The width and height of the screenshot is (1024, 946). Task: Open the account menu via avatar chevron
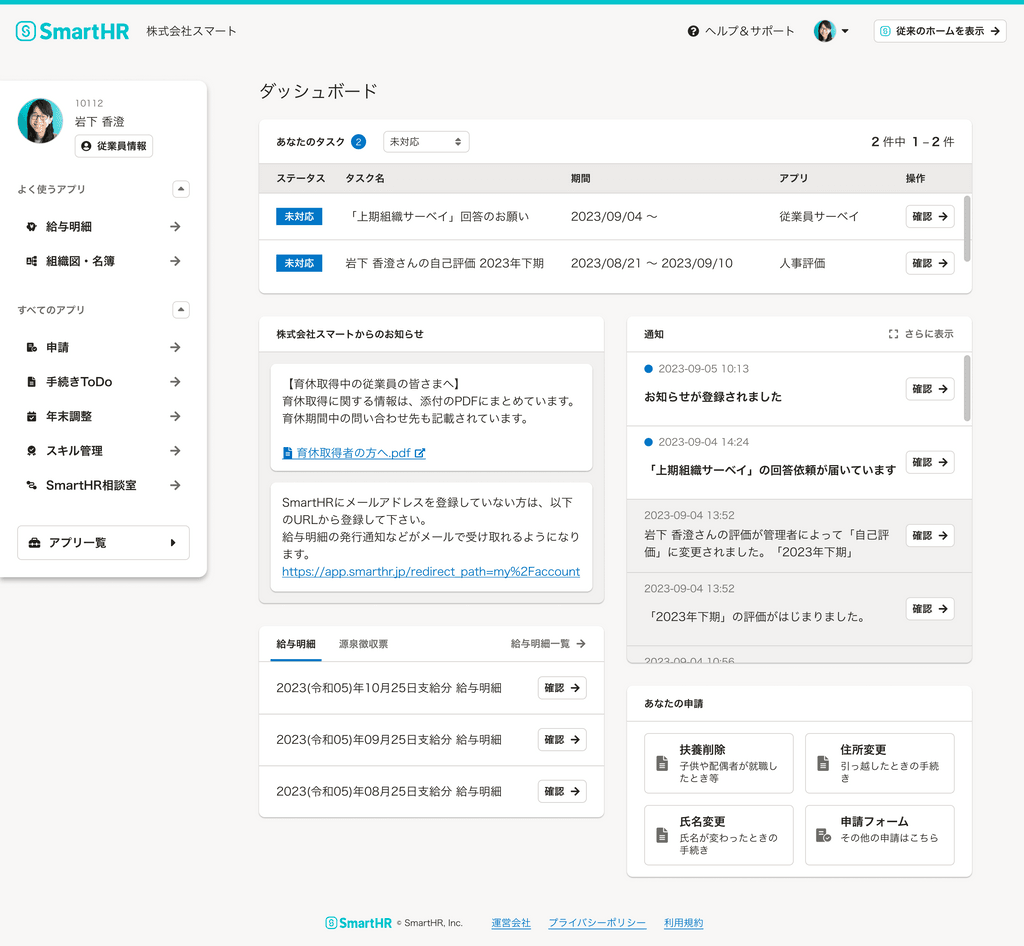(x=846, y=31)
